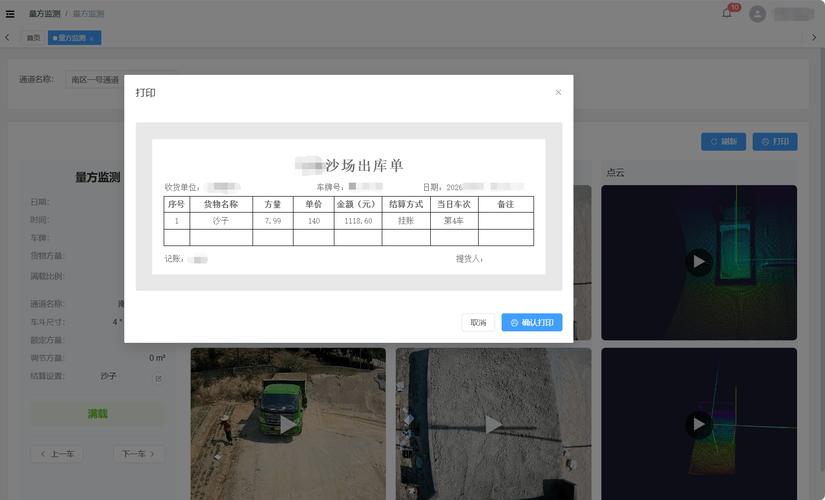Click the 刷新 button in the background page
The image size is (825, 500).
(723, 142)
